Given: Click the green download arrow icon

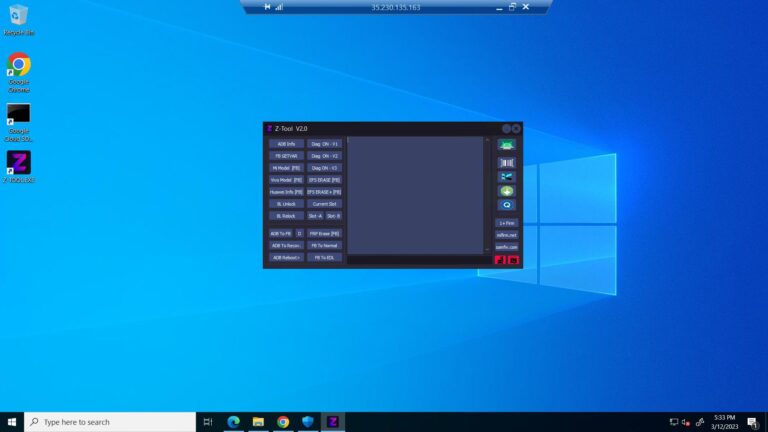Looking at the screenshot, I should (x=506, y=191).
